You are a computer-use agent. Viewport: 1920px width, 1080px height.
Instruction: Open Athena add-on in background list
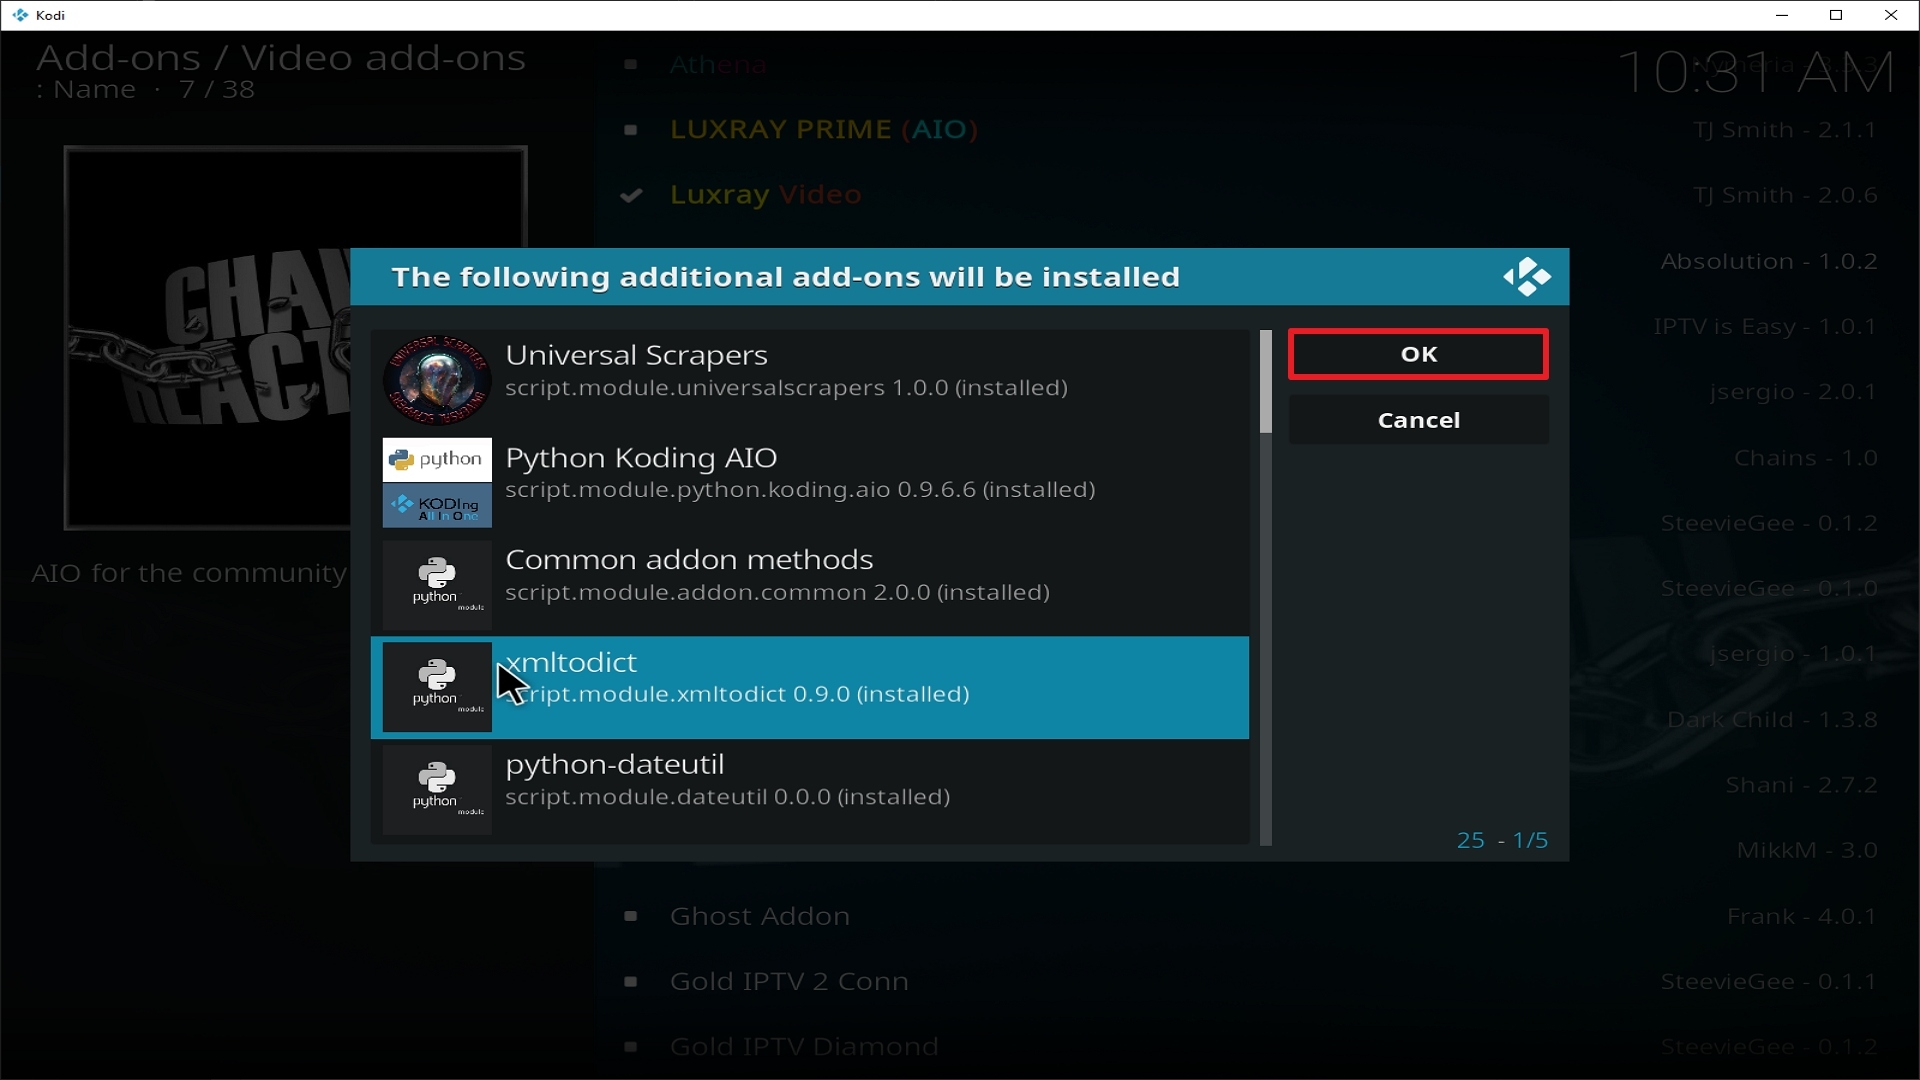click(x=718, y=65)
